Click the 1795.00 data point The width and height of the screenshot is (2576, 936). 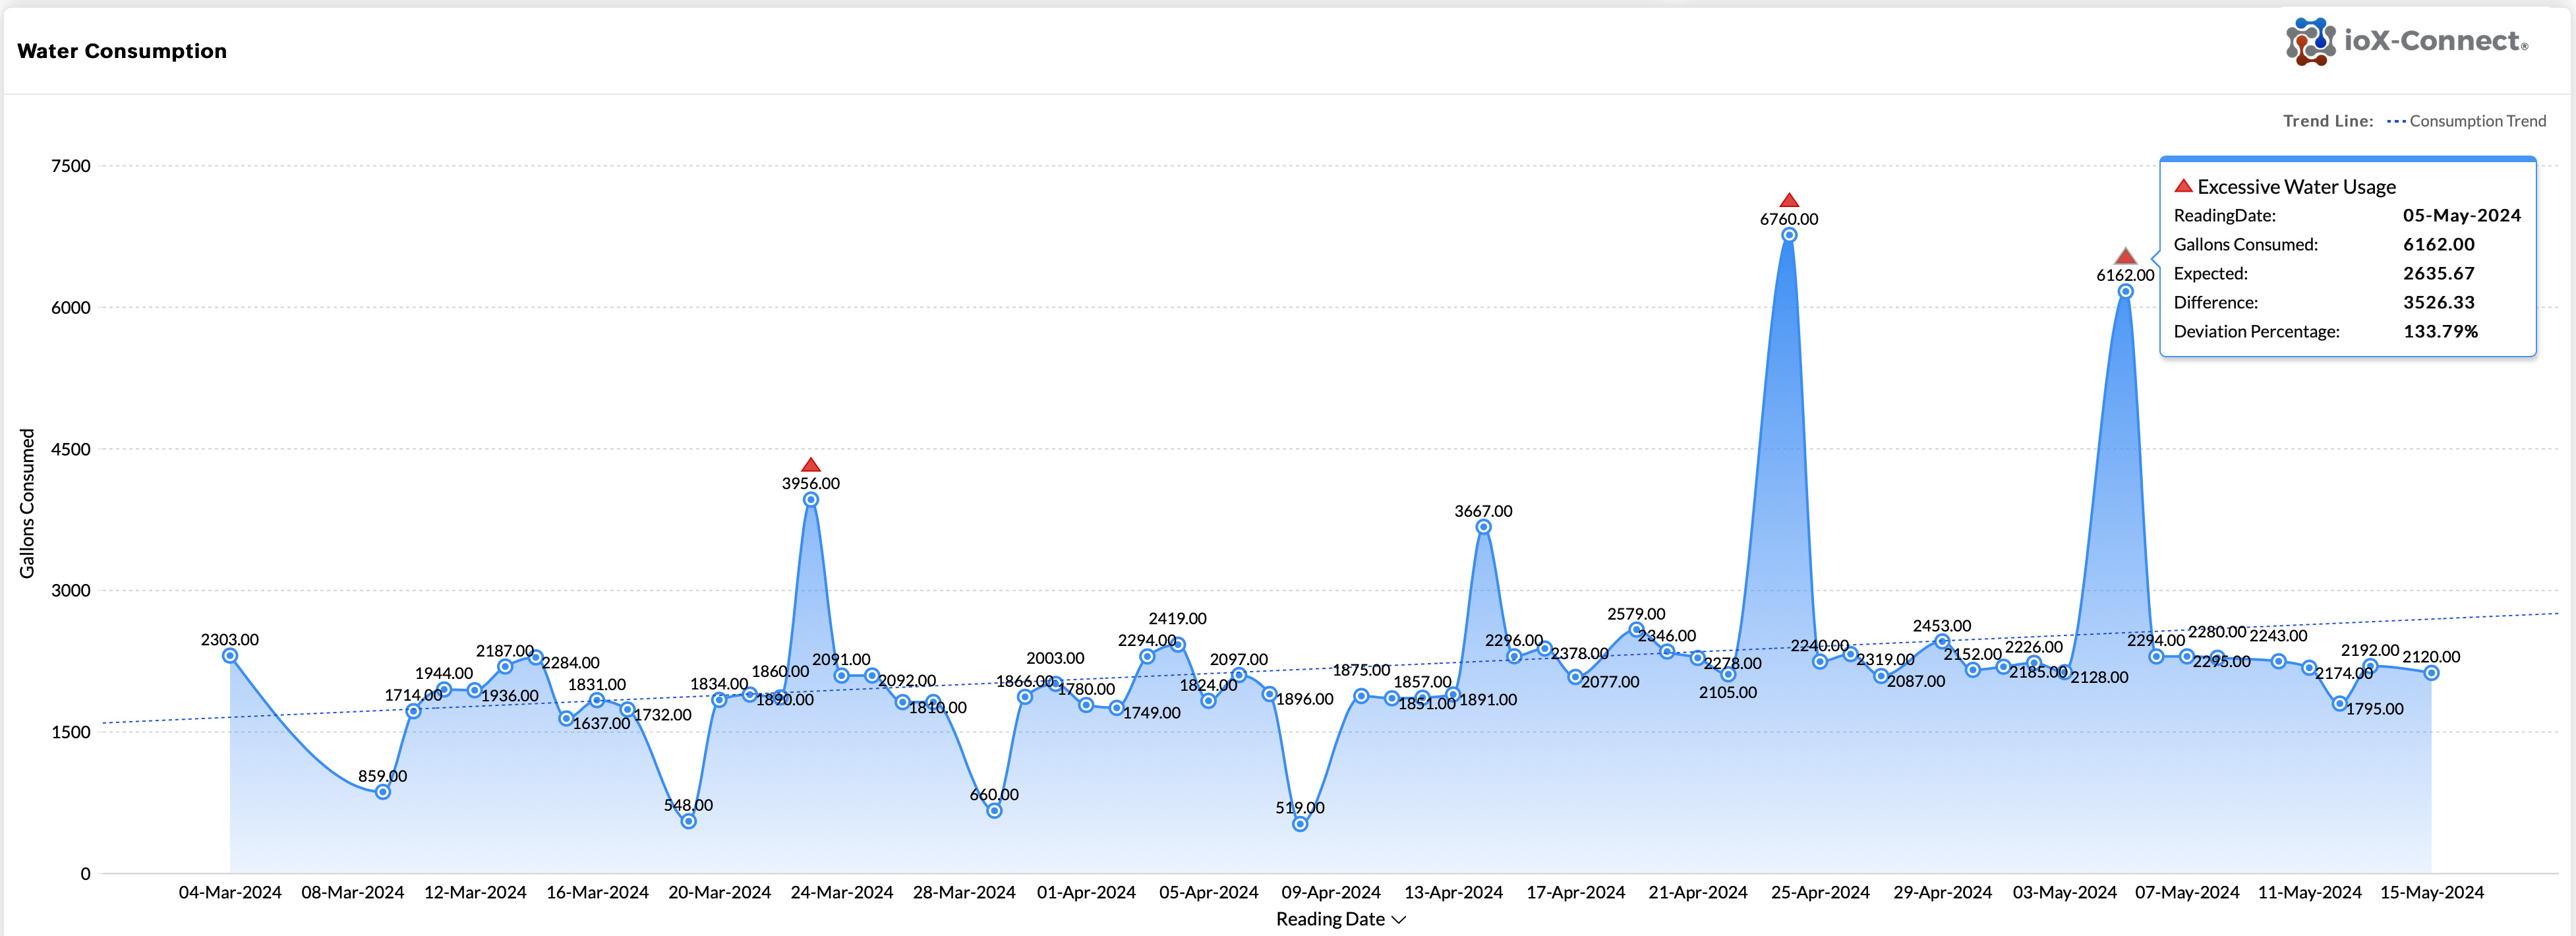coord(2339,704)
